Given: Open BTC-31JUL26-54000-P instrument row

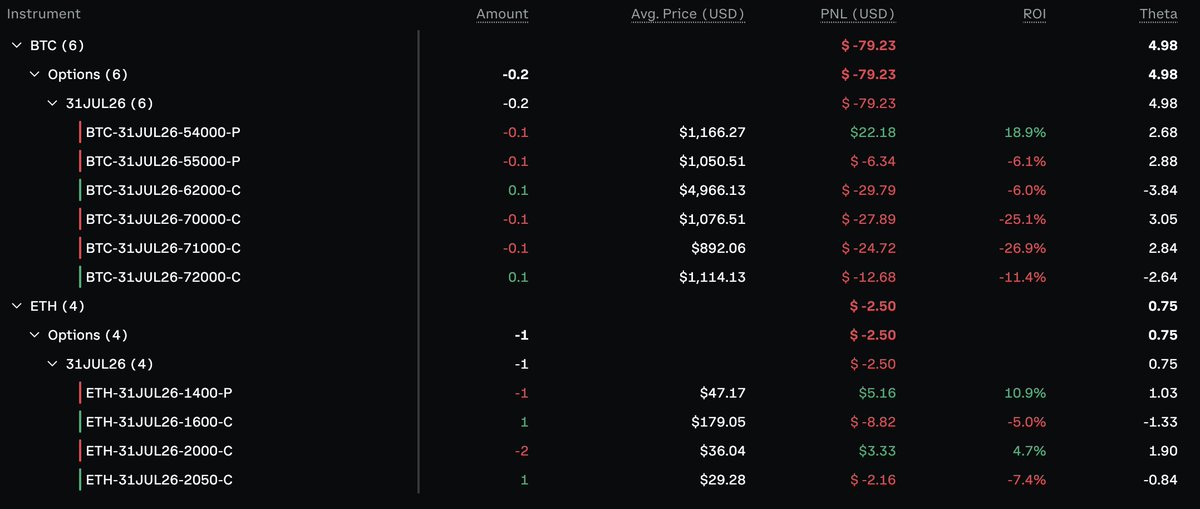Looking at the screenshot, I should click(163, 132).
